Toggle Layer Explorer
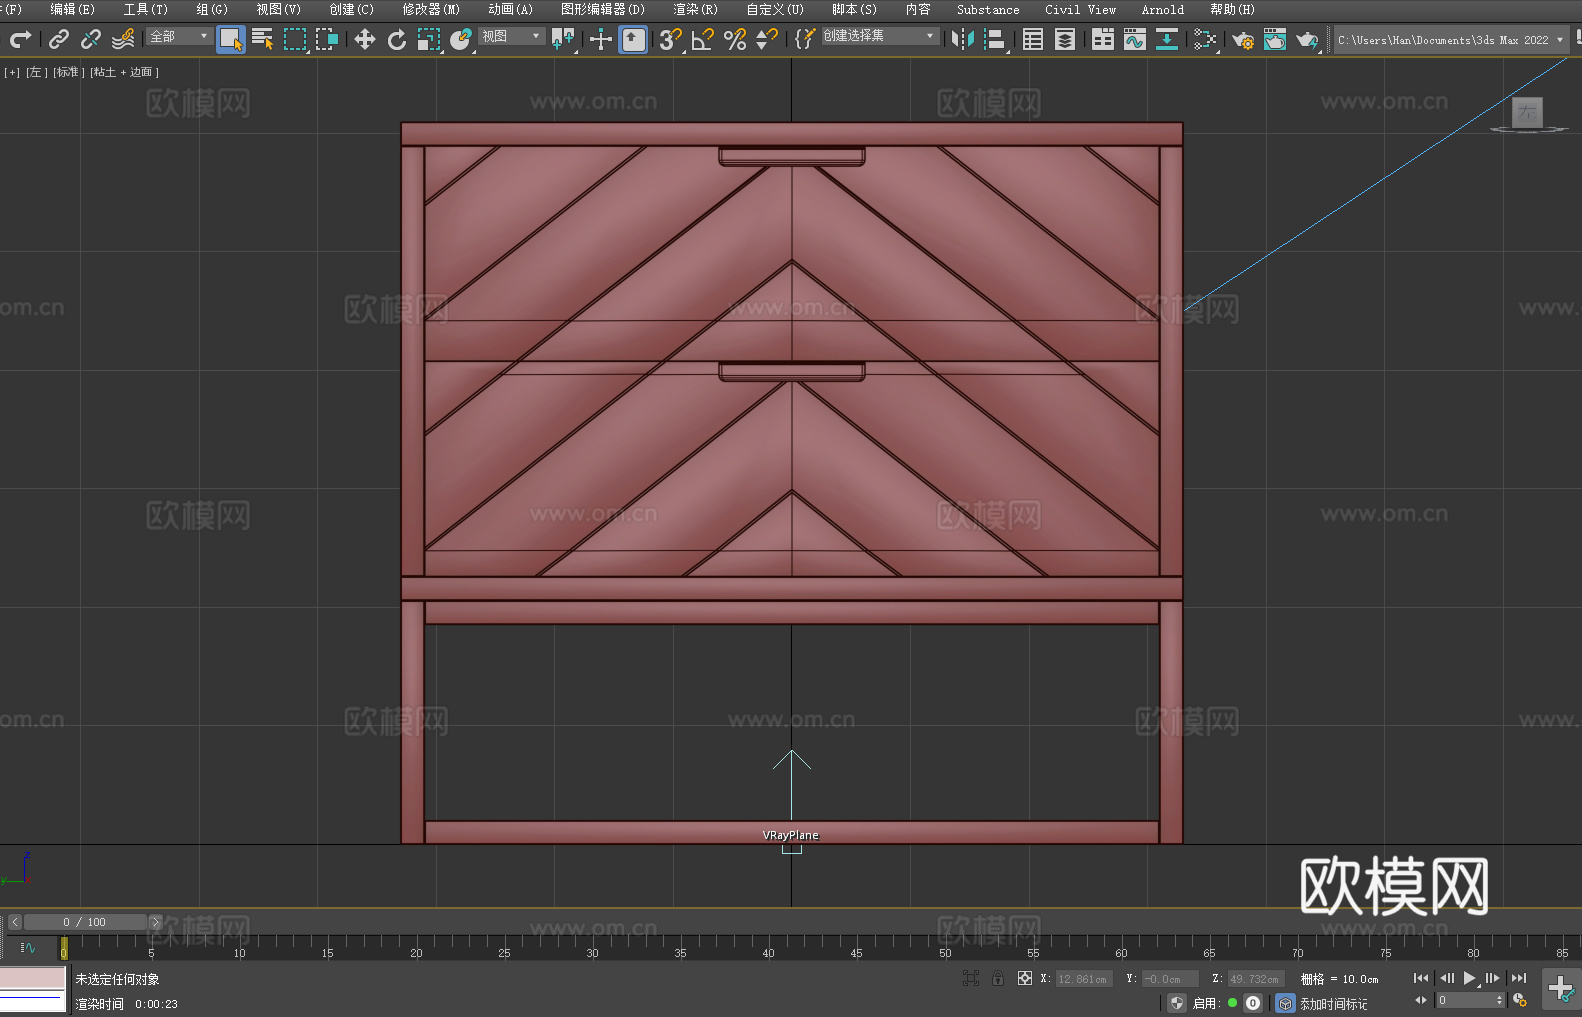The height and width of the screenshot is (1017, 1582). (1065, 39)
